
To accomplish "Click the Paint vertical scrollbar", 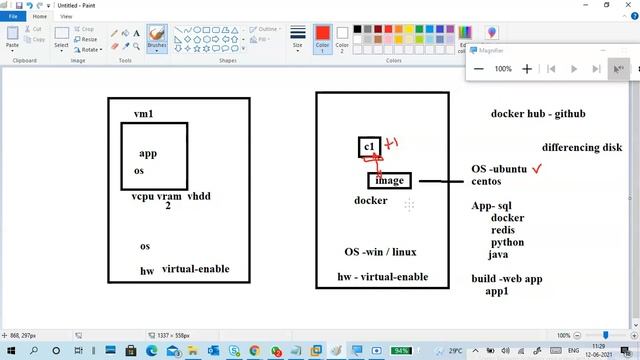I will [636, 199].
